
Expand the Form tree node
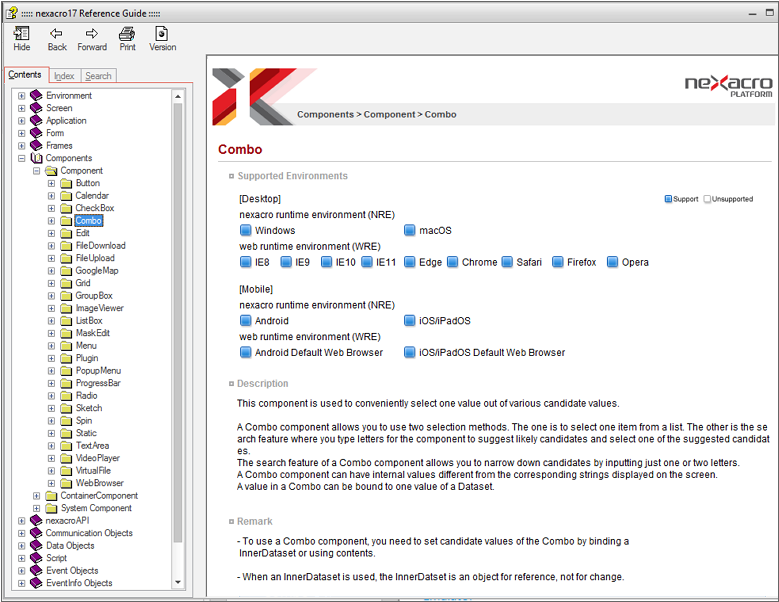[x=21, y=133]
